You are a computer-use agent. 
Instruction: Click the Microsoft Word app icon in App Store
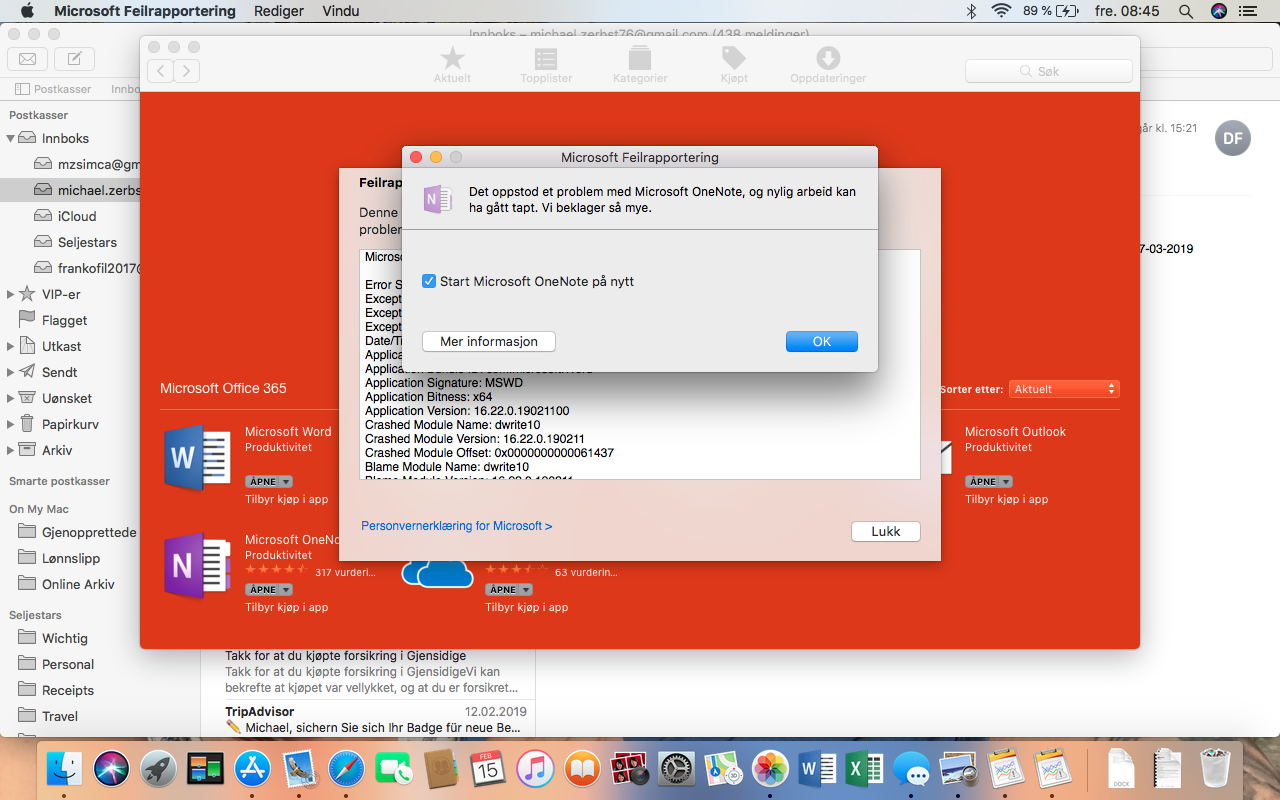pos(197,458)
